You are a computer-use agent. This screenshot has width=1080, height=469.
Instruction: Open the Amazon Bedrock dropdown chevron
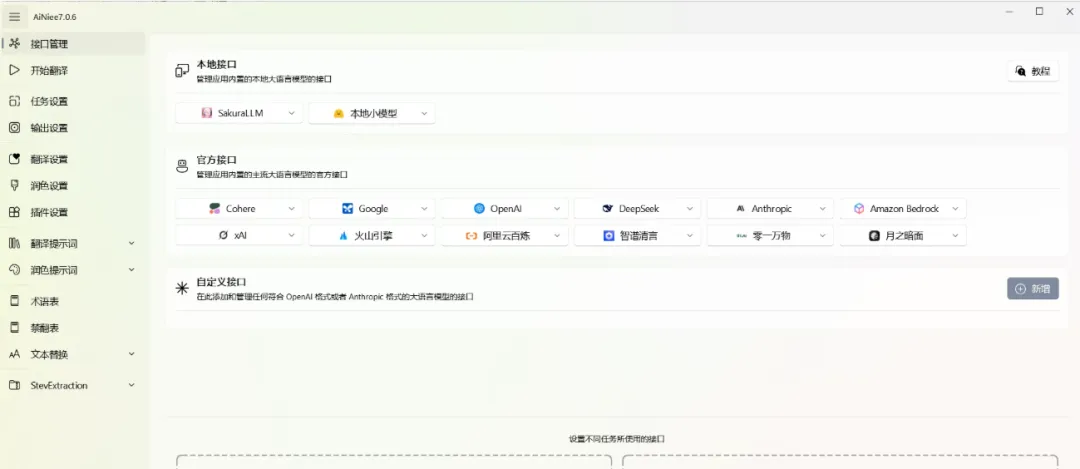(x=955, y=209)
